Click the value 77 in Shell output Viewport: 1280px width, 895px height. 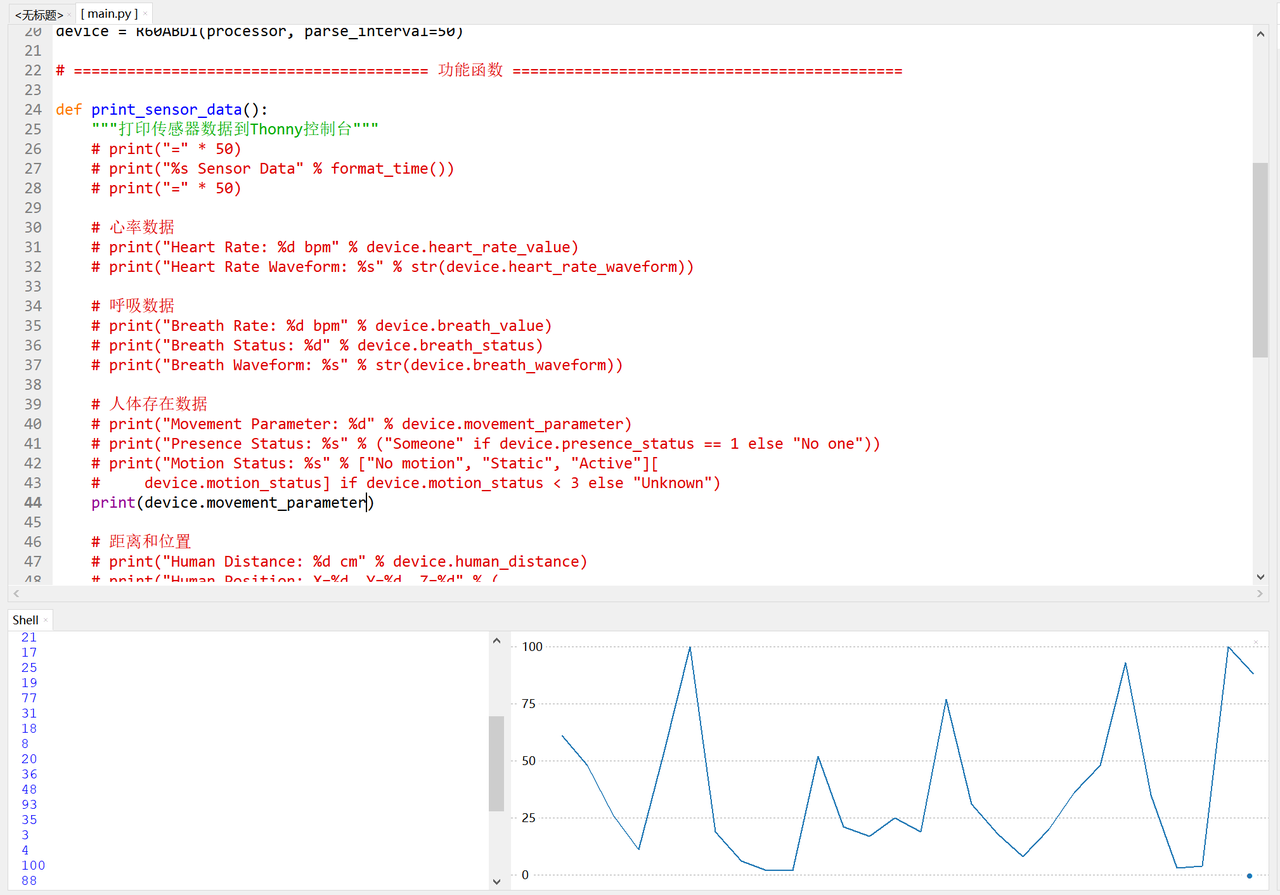29,698
